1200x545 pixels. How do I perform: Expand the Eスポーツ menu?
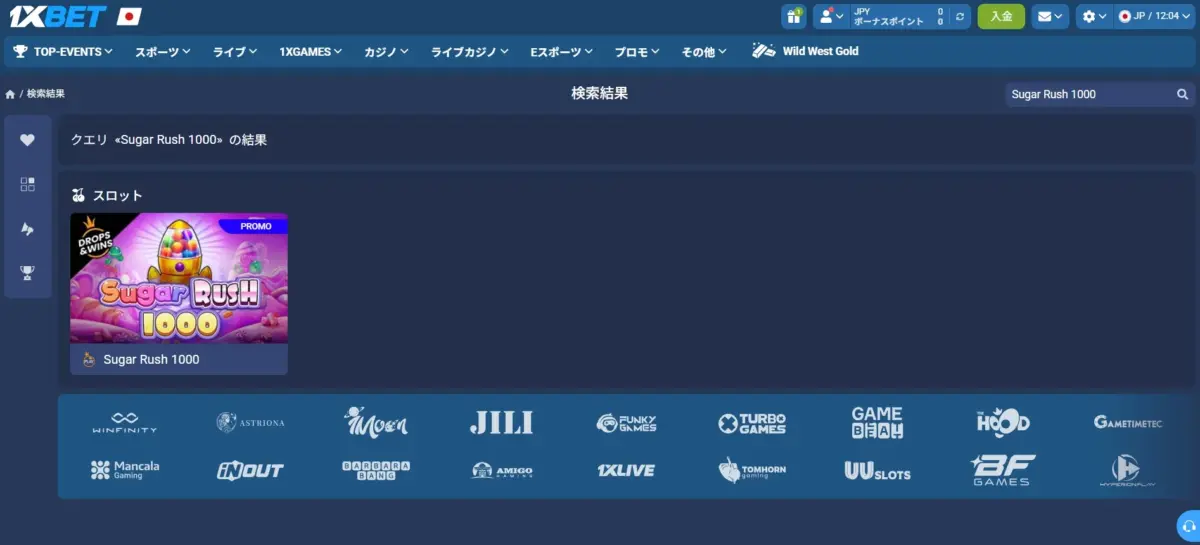(562, 51)
